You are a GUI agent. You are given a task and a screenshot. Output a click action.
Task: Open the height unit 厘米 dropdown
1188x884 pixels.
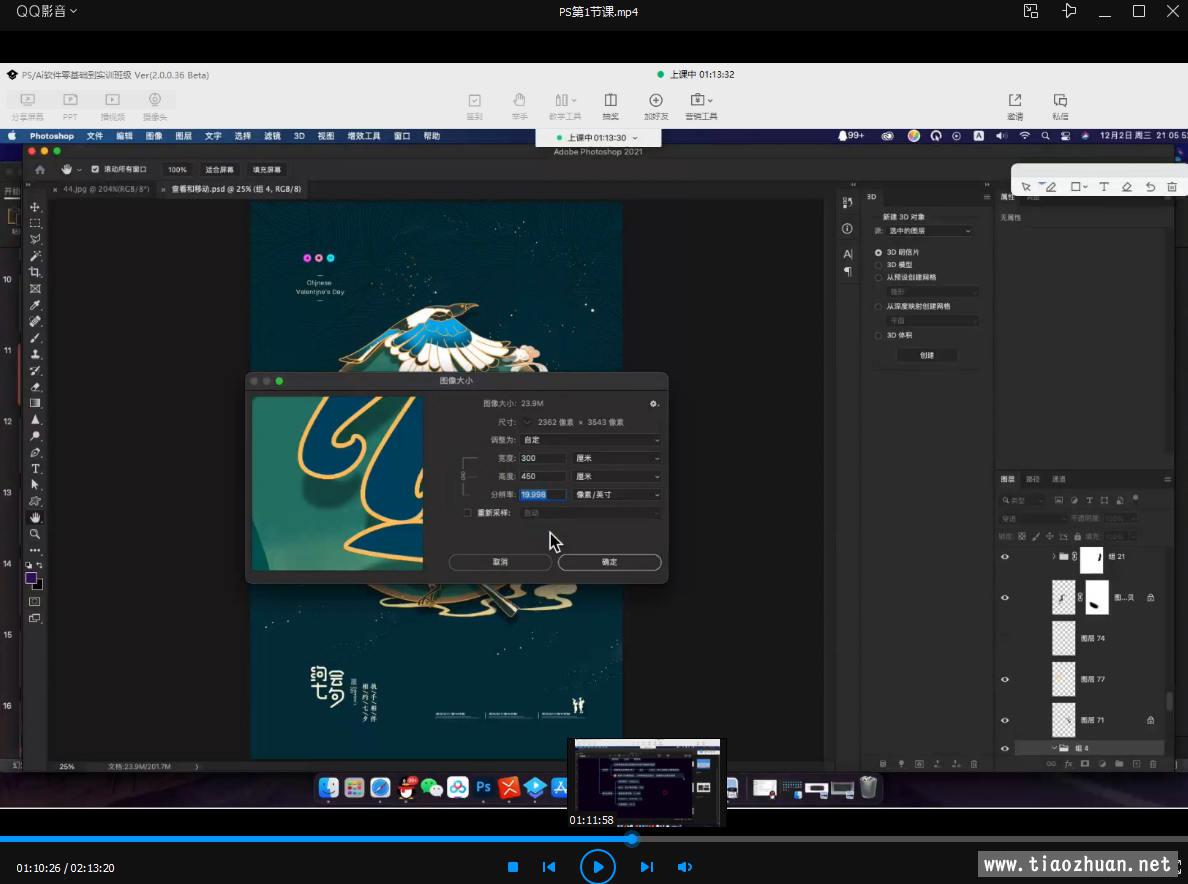click(617, 476)
